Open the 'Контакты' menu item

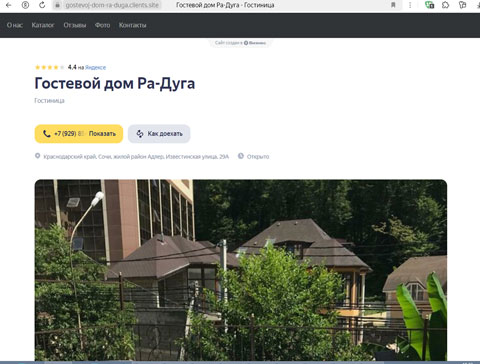point(132,25)
